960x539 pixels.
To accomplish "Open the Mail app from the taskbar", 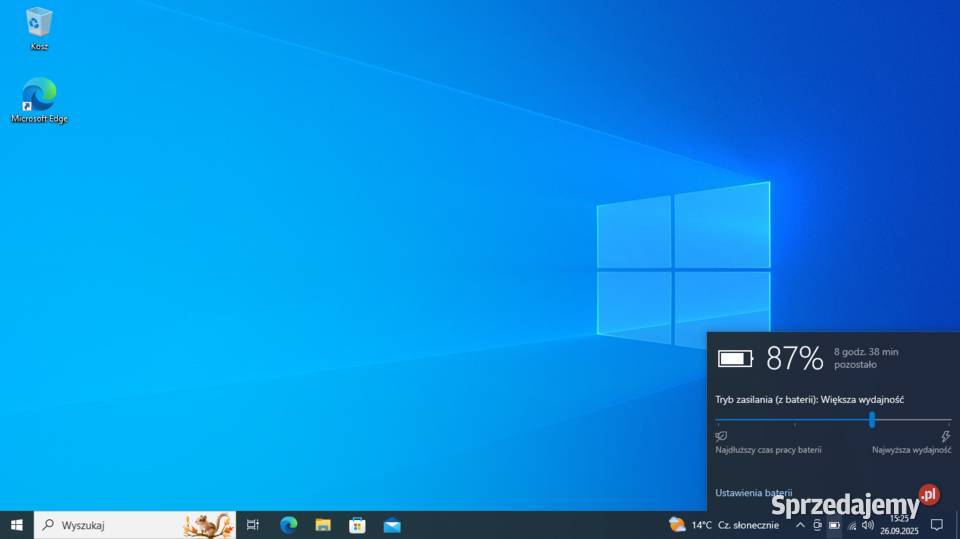I will pyautogui.click(x=392, y=525).
